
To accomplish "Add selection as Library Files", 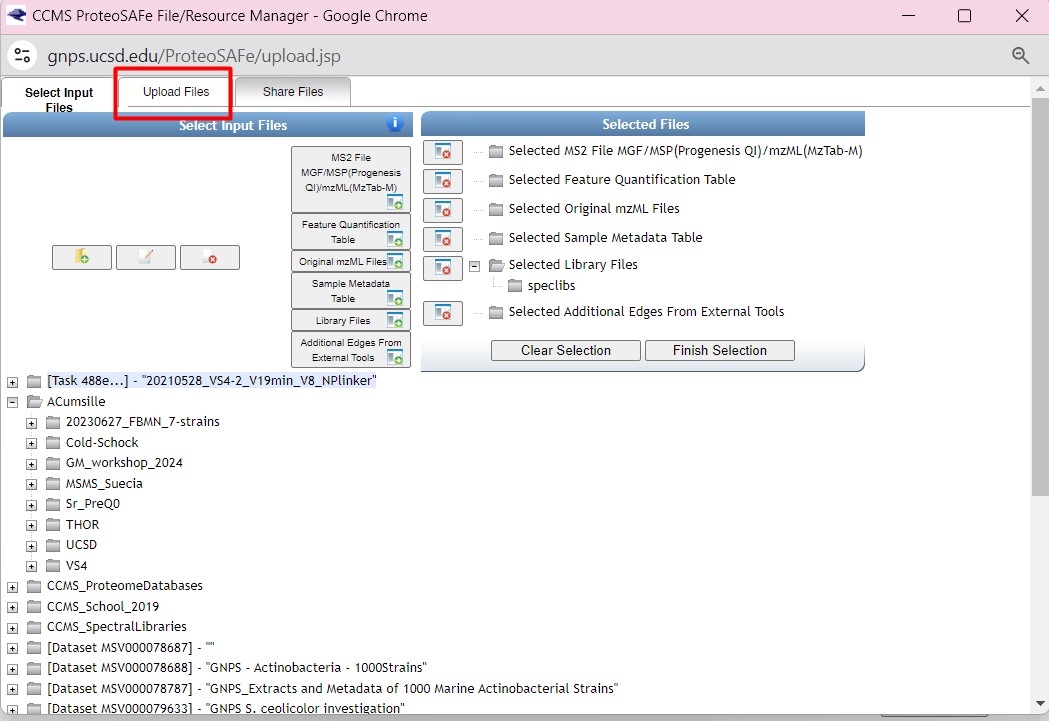I will (350, 321).
